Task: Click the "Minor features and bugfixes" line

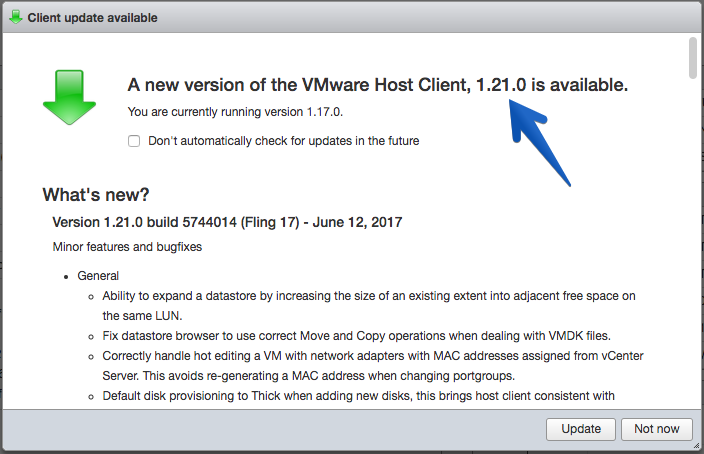Action: pyautogui.click(x=127, y=247)
